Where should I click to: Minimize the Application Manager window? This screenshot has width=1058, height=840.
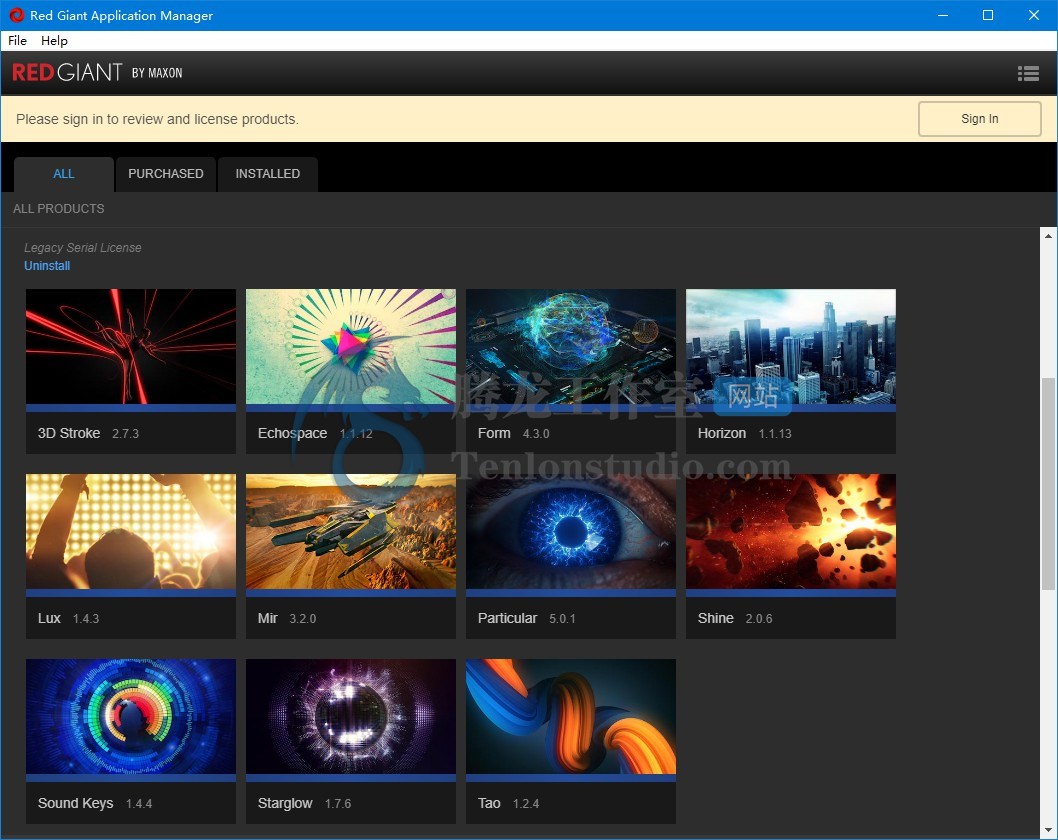tap(943, 15)
